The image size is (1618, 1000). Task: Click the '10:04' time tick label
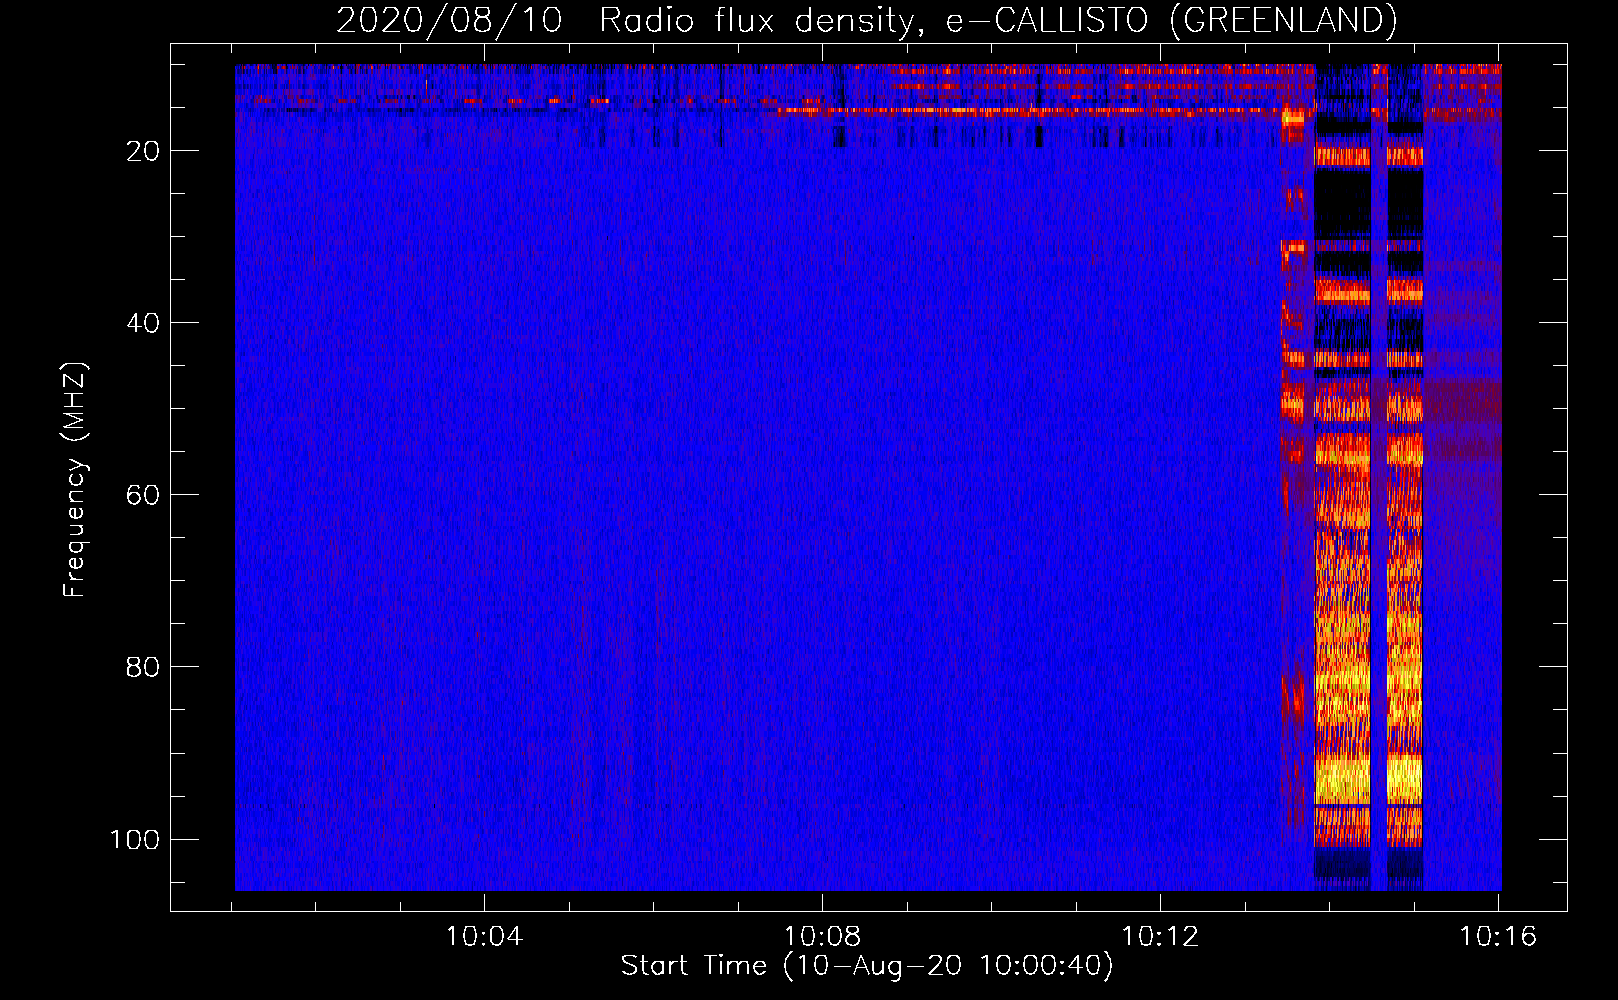(484, 937)
